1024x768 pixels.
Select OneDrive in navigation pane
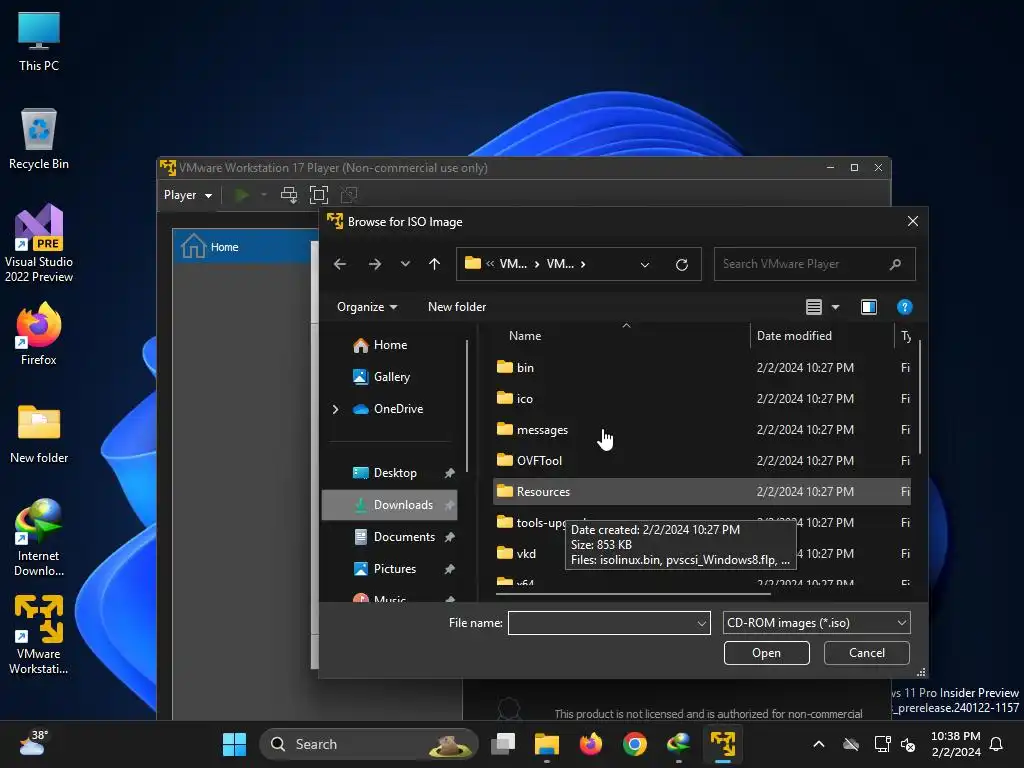pyautogui.click(x=398, y=409)
